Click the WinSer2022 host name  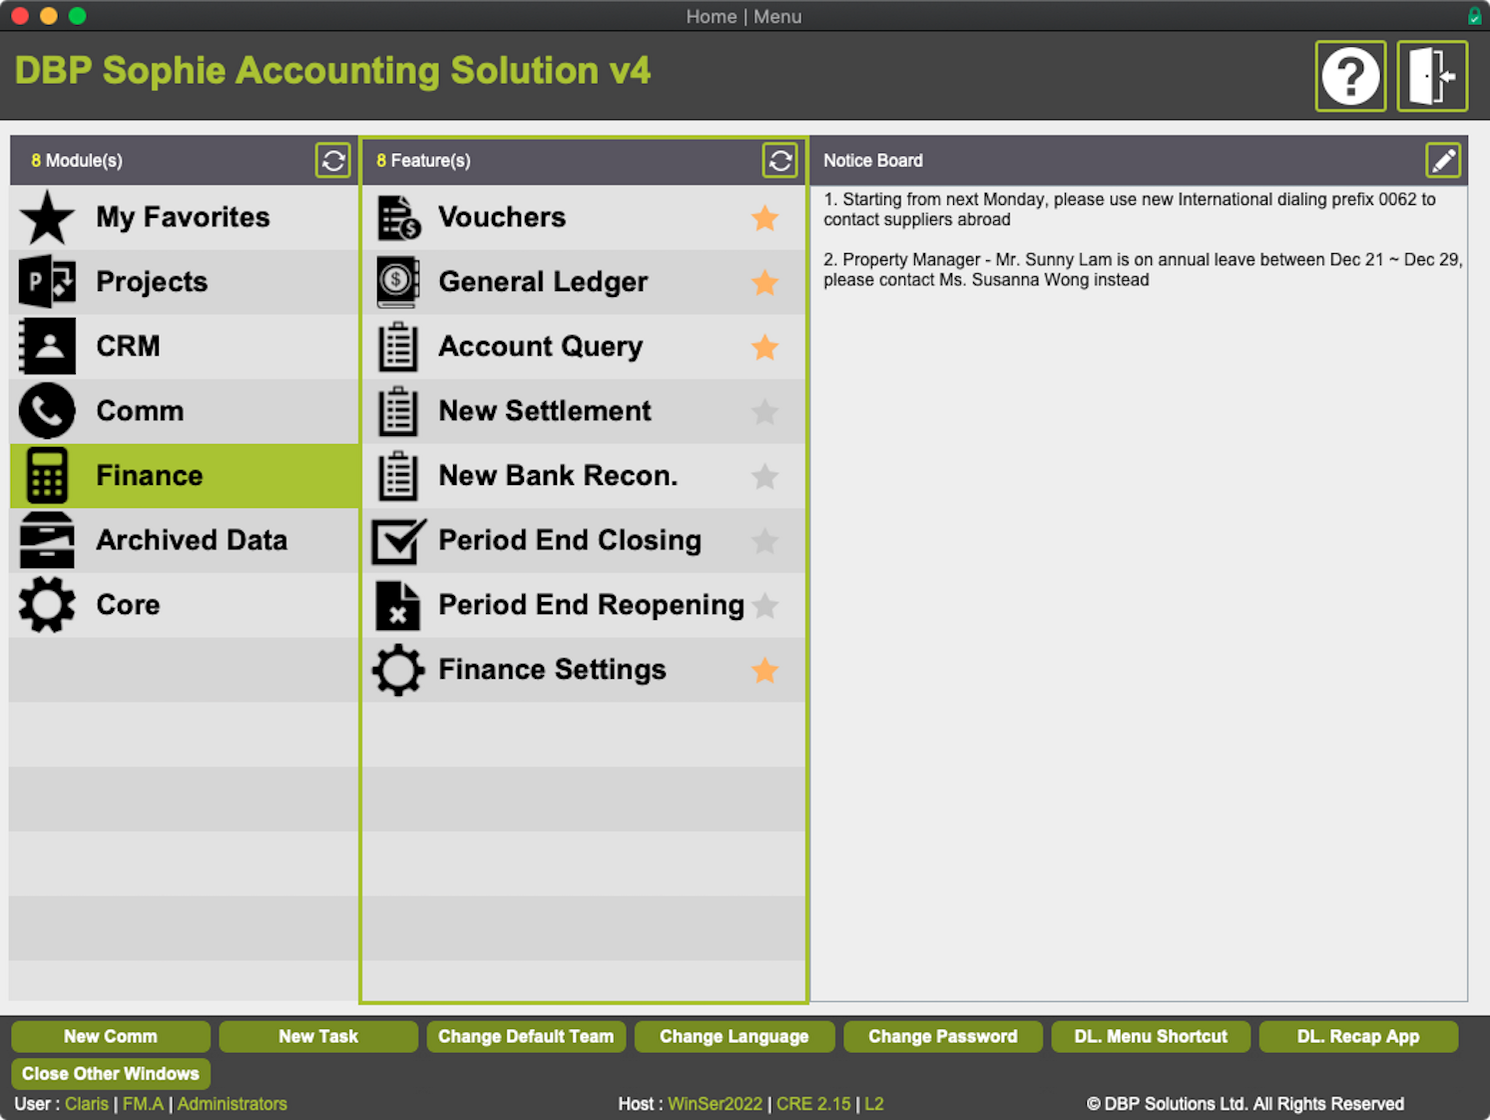[x=715, y=1104]
